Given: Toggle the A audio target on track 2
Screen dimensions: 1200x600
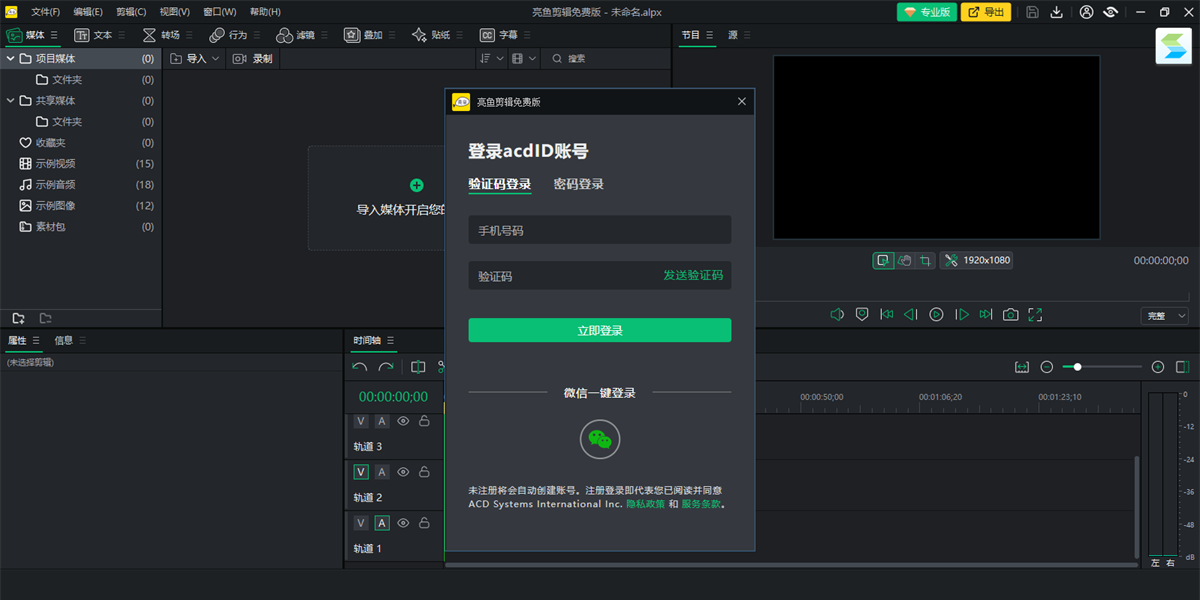Looking at the screenshot, I should [x=382, y=472].
